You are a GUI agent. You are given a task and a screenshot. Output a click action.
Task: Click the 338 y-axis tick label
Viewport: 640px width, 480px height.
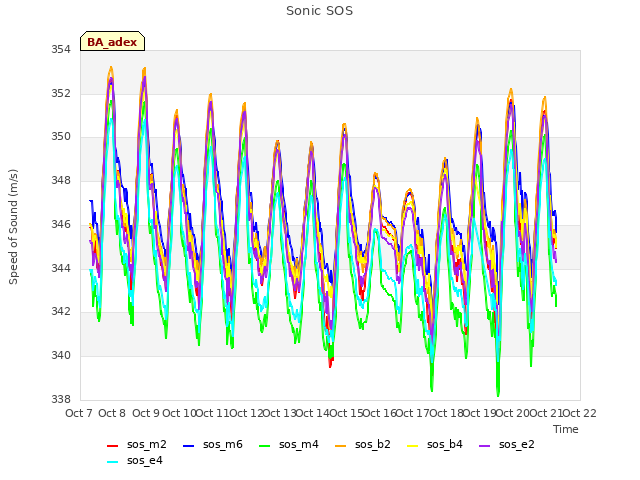click(x=60, y=399)
